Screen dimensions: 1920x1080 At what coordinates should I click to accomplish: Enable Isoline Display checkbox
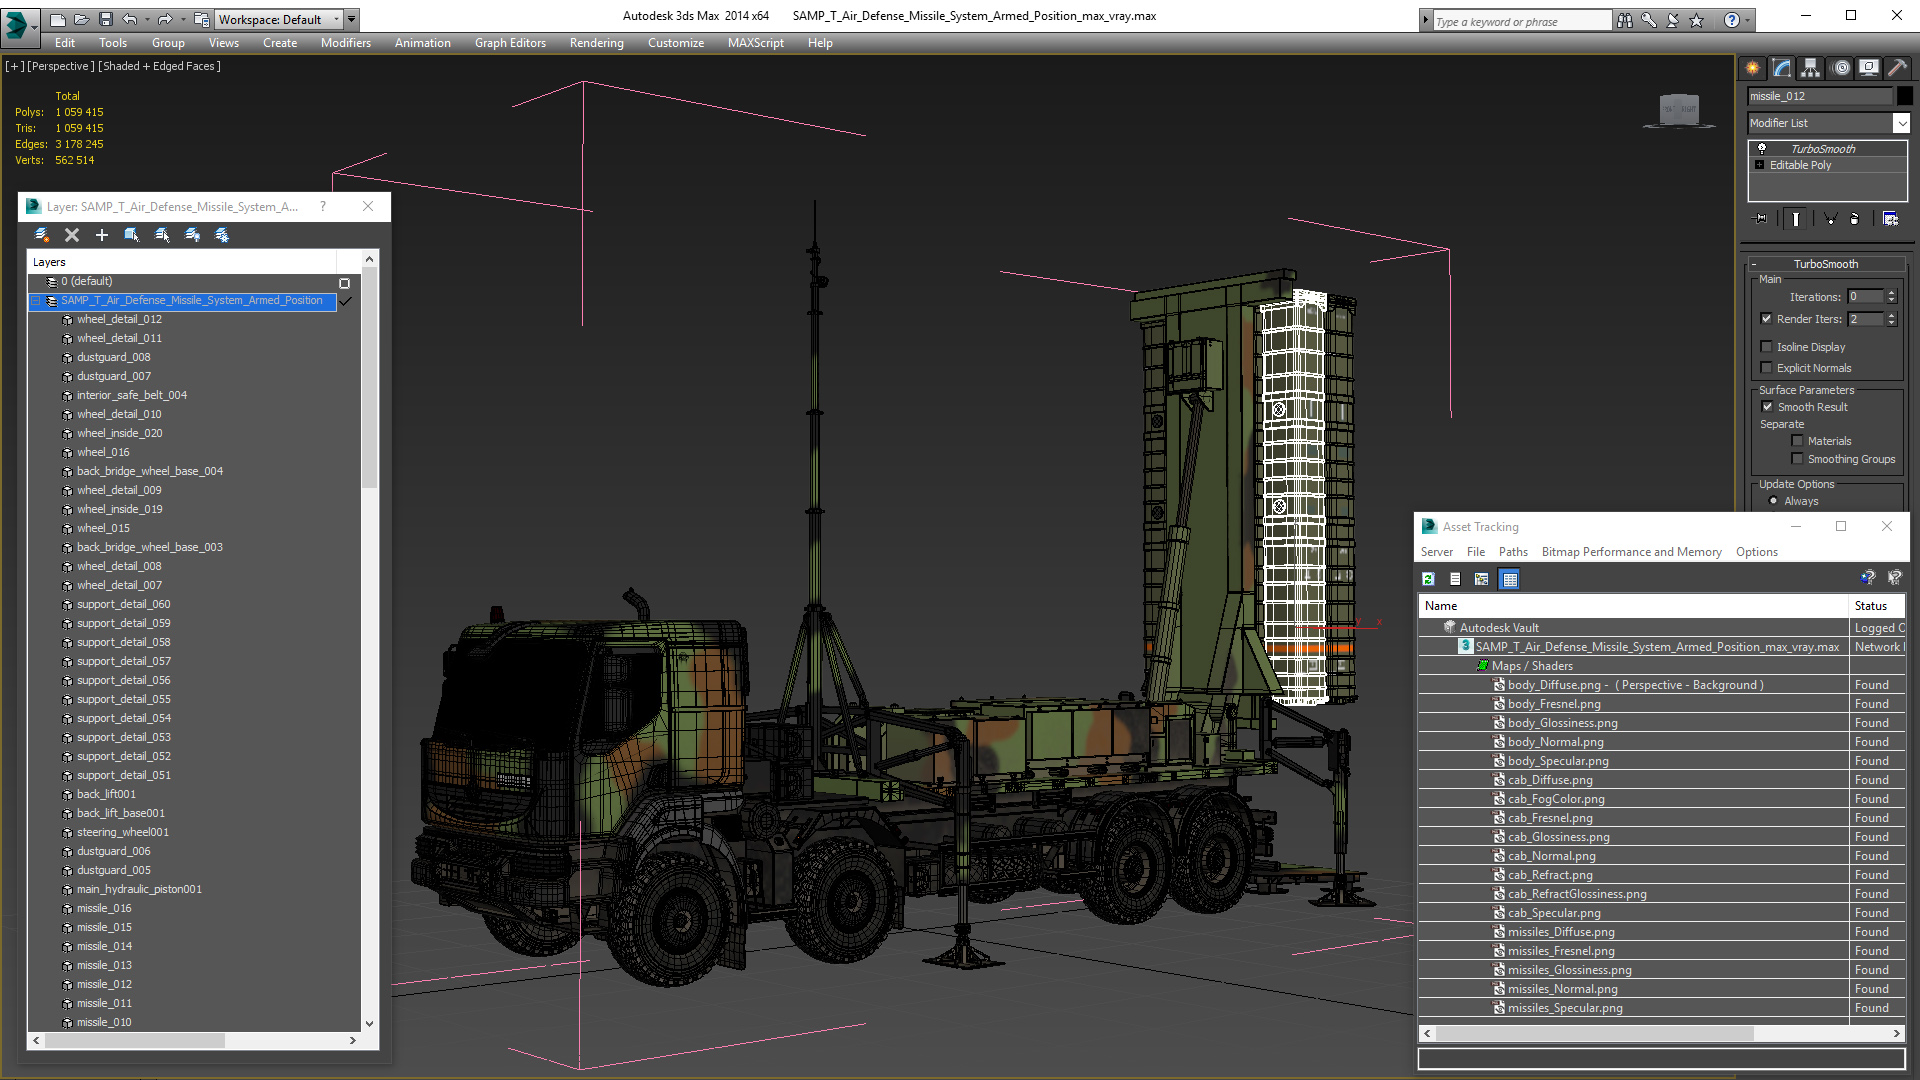(x=1766, y=347)
